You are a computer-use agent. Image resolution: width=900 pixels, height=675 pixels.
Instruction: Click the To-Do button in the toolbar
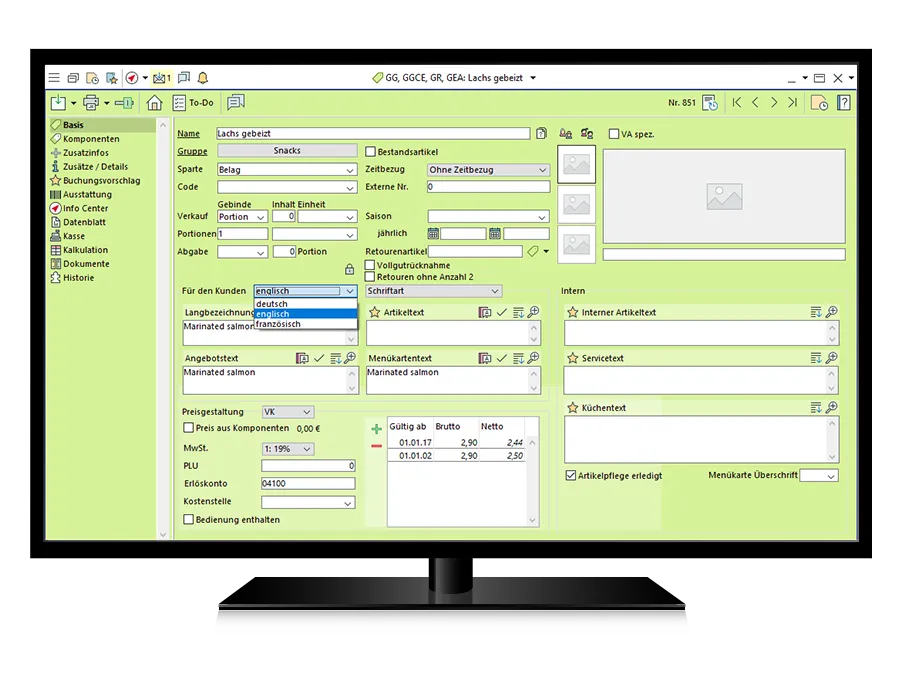coord(194,102)
